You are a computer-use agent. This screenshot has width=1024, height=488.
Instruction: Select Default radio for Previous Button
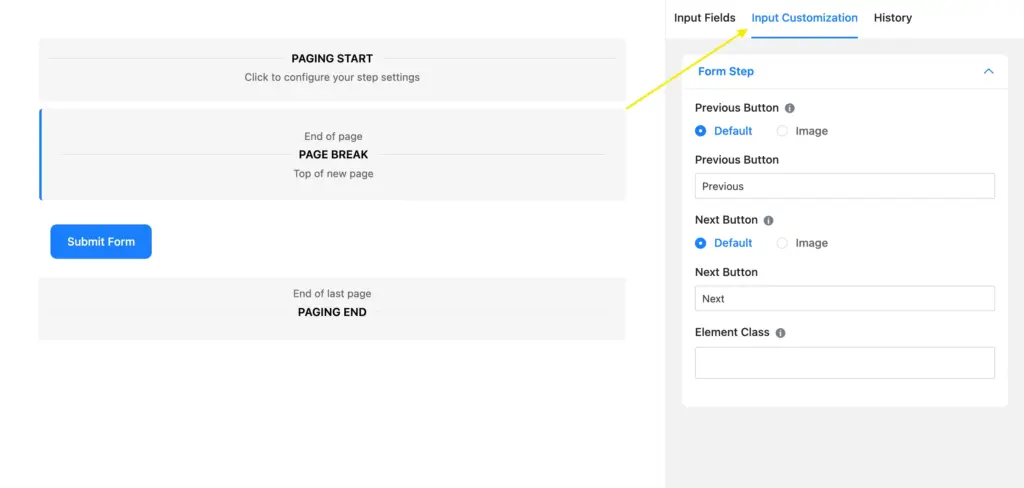click(701, 131)
